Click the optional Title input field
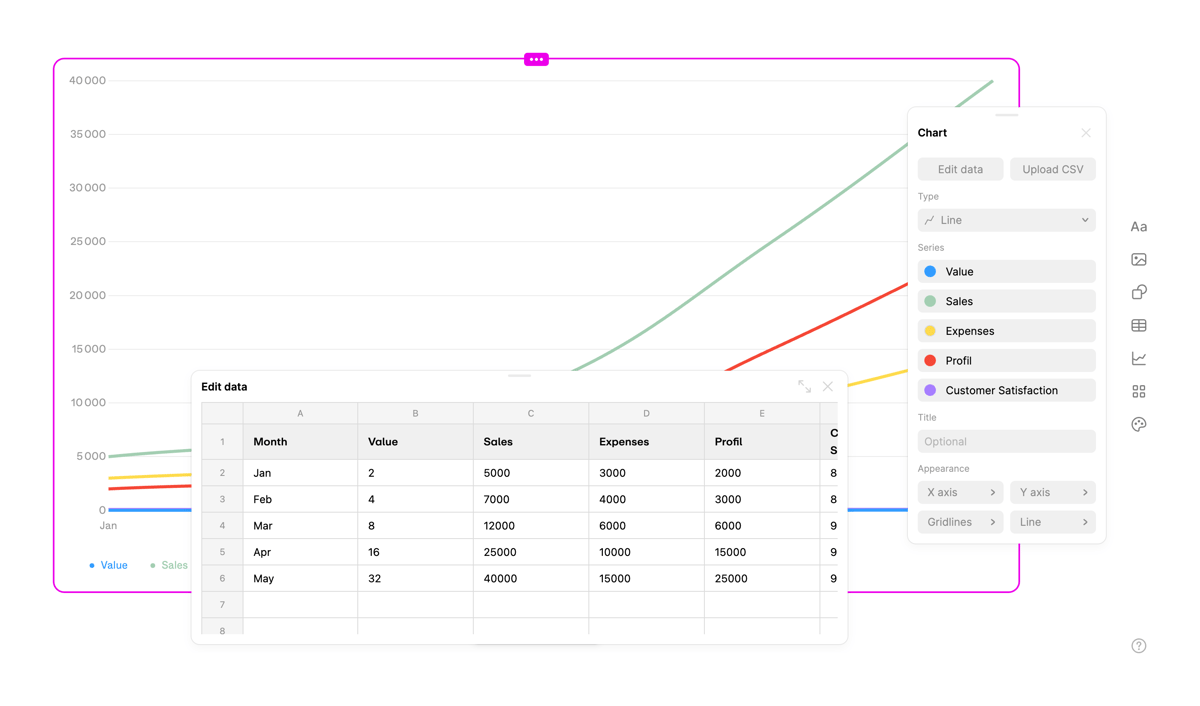The width and height of the screenshot is (1200, 706). pyautogui.click(x=1006, y=441)
